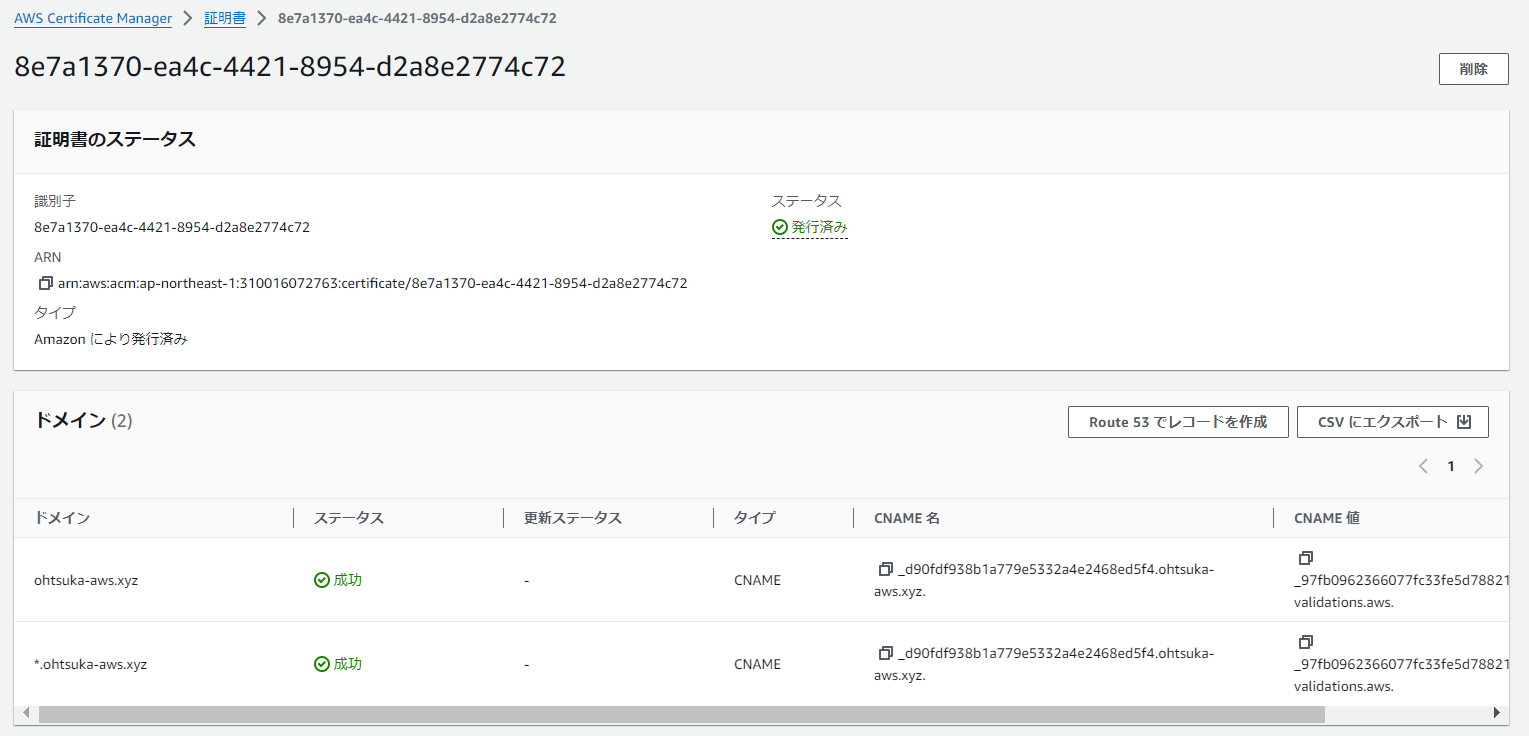This screenshot has width=1529, height=736.
Task: Click the ドメイン column header
Action: 62,518
